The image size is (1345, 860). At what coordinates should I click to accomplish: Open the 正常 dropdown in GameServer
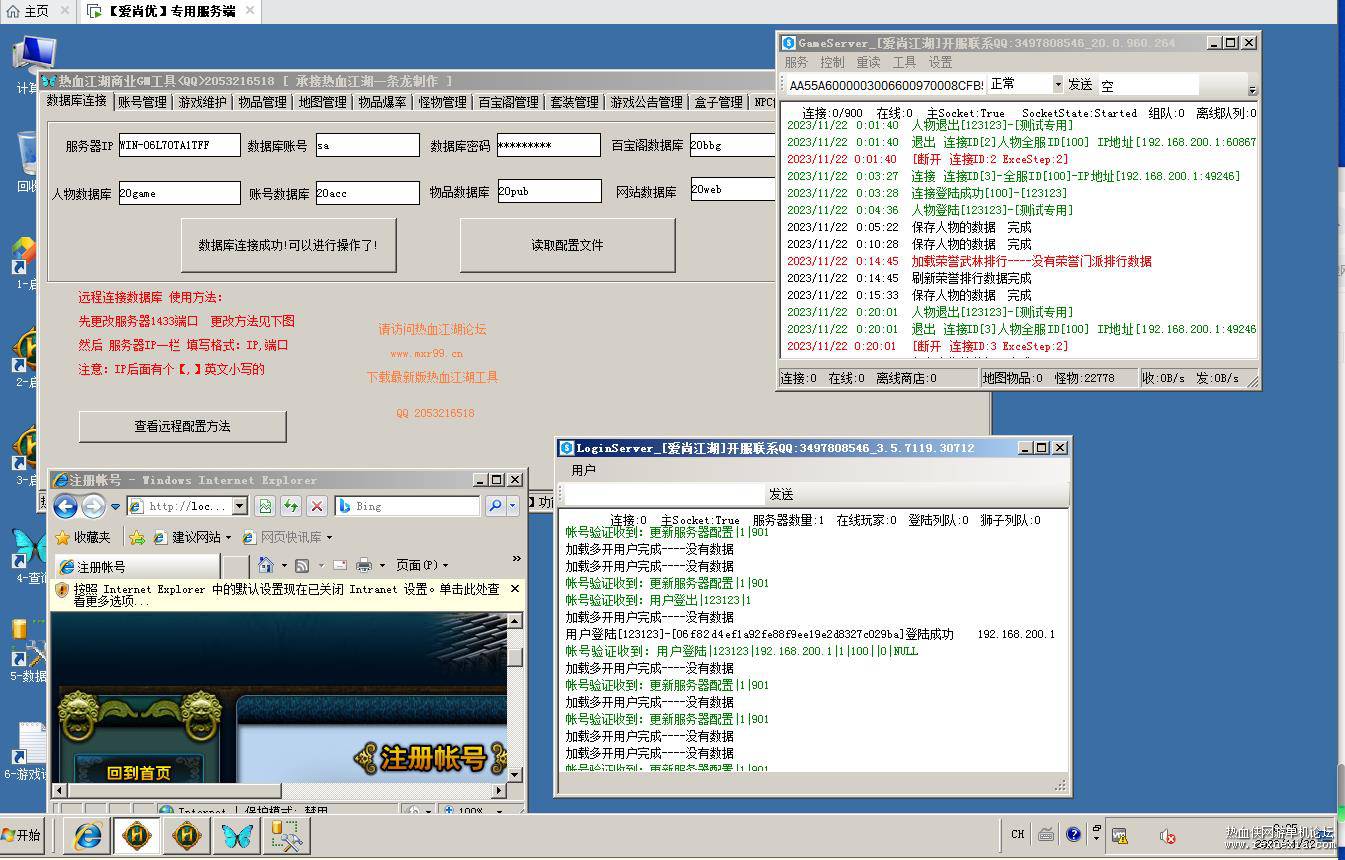[1057, 84]
